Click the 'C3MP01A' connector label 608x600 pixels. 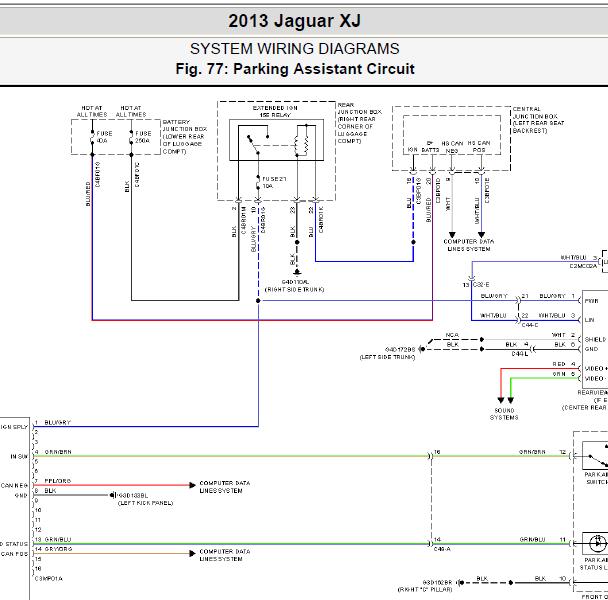48,579
